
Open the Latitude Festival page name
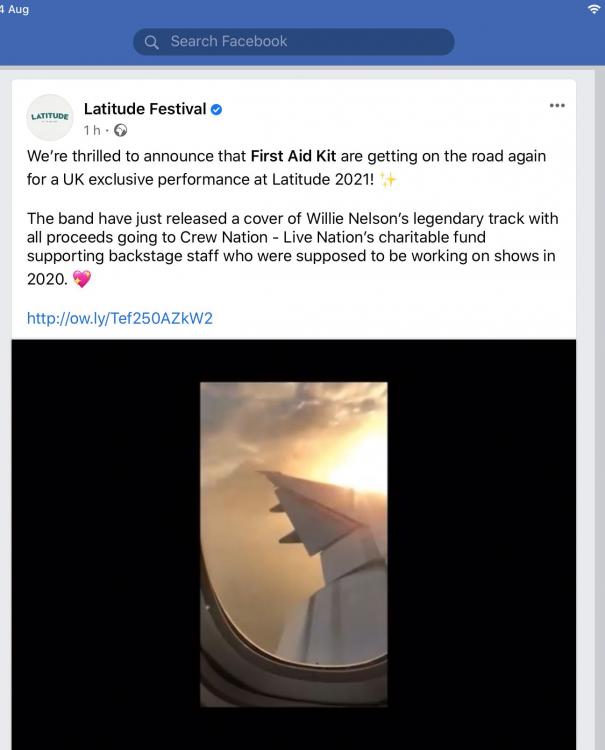tap(145, 109)
